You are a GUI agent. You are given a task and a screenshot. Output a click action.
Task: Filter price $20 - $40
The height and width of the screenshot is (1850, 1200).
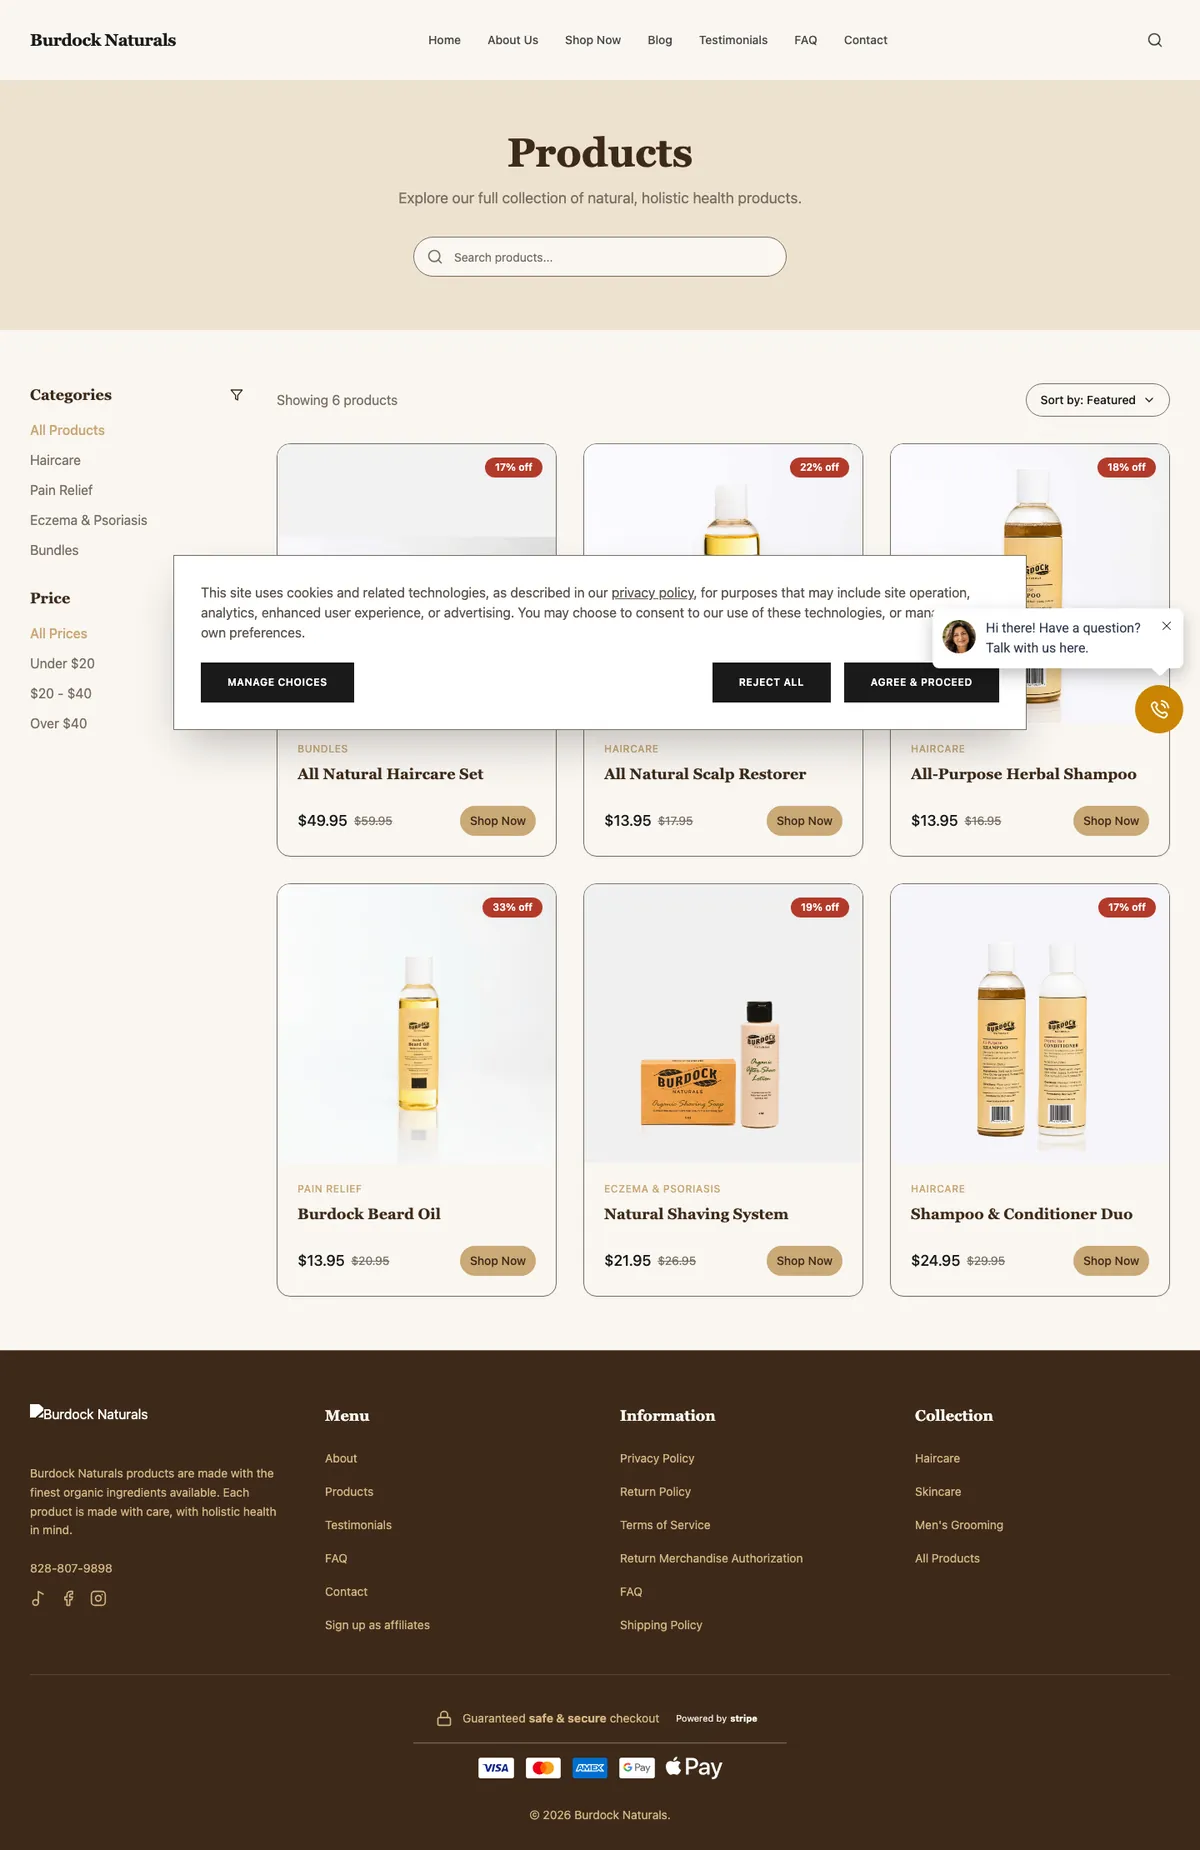click(60, 693)
